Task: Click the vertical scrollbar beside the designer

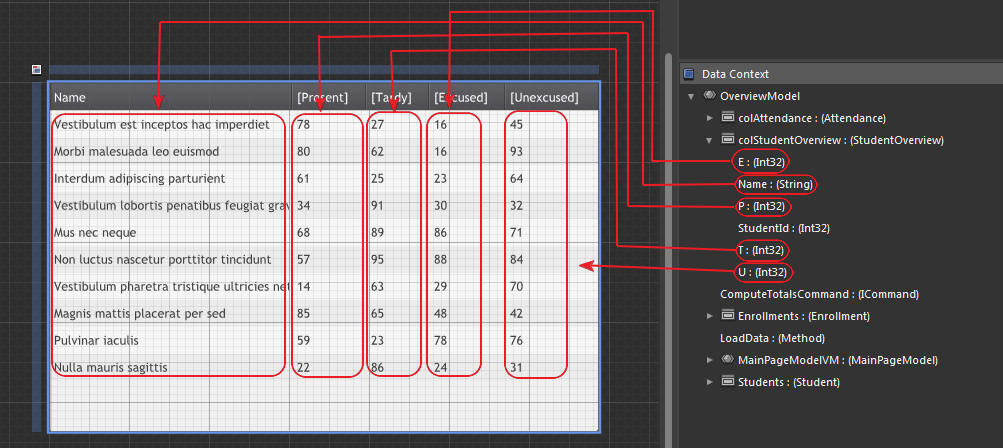Action: tap(668, 250)
